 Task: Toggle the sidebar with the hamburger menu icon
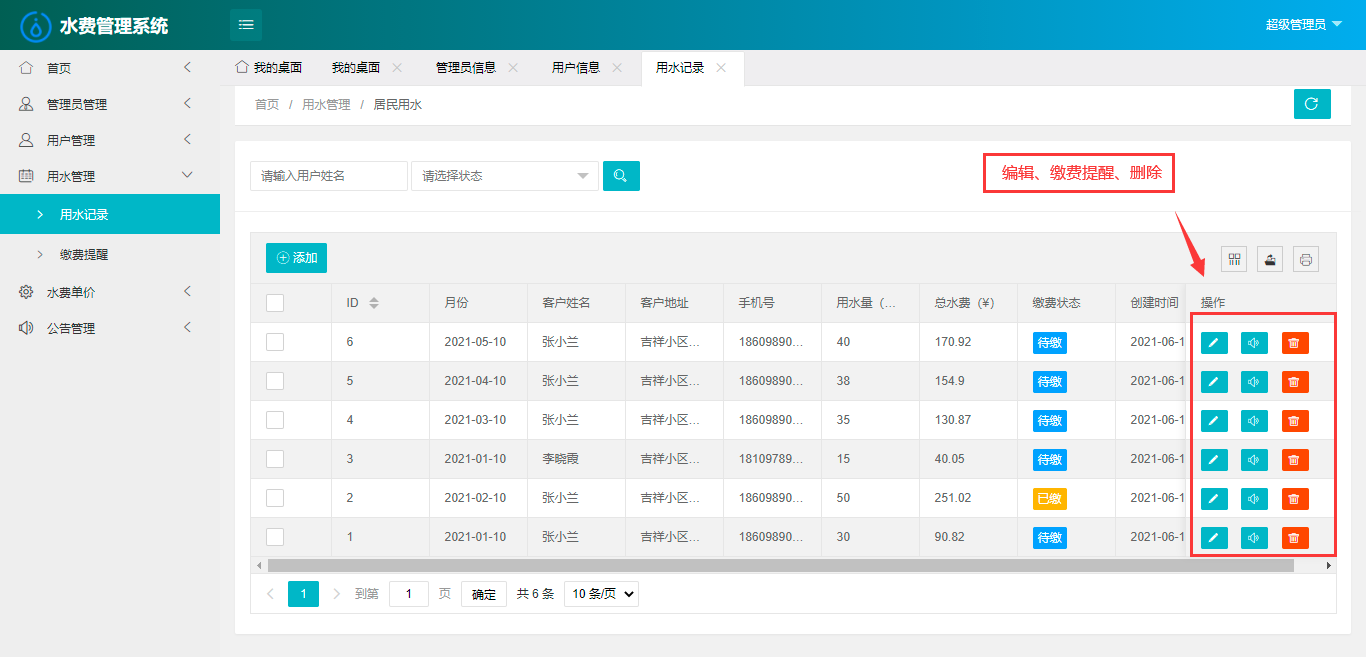[246, 25]
